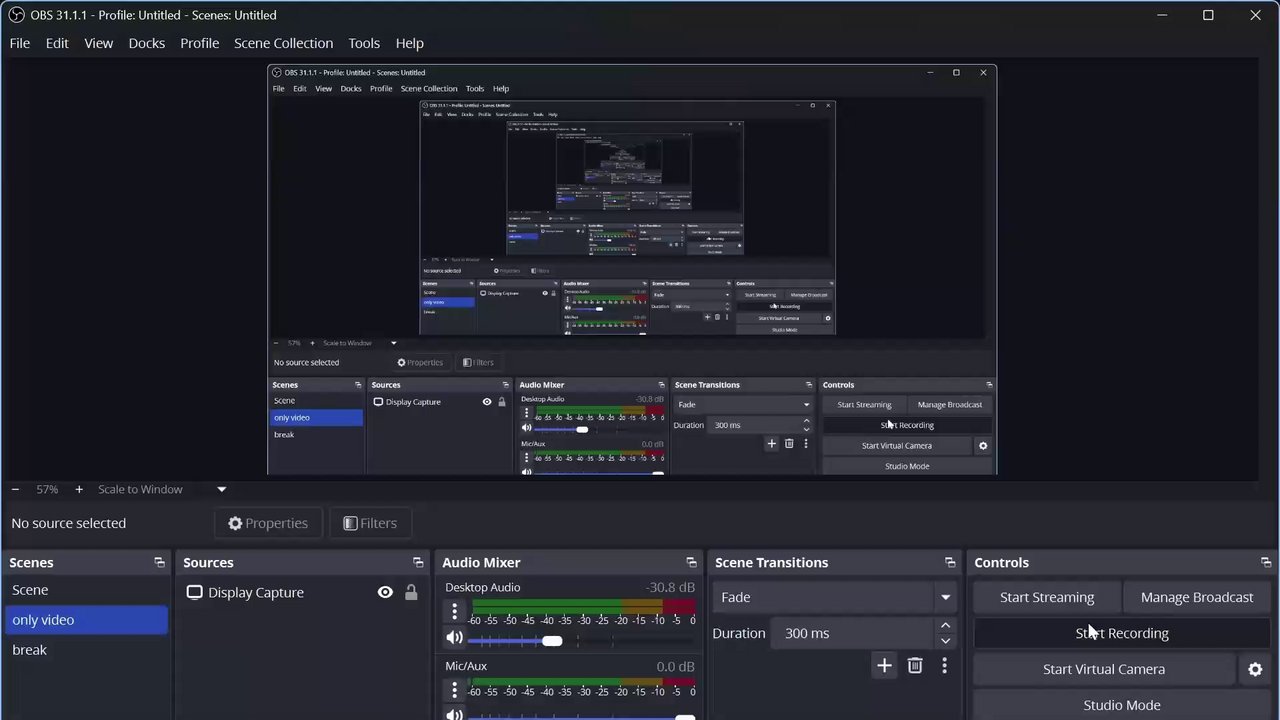This screenshot has width=1280, height=720.
Task: Click Manage Broadcast
Action: tap(1197, 597)
